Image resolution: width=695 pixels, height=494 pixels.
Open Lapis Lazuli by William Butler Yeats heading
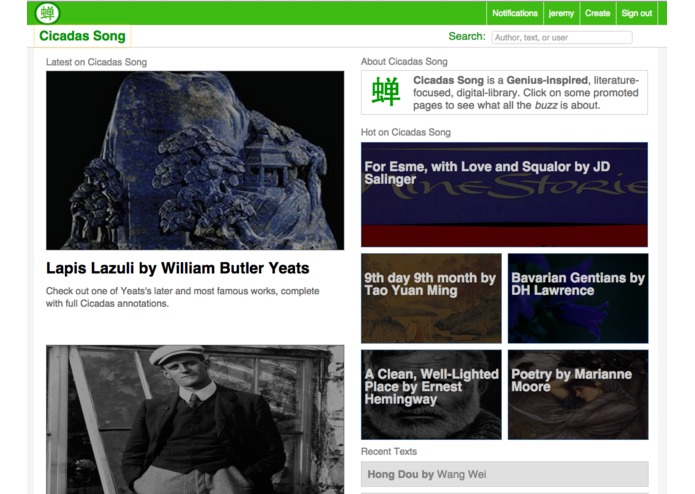pos(178,268)
